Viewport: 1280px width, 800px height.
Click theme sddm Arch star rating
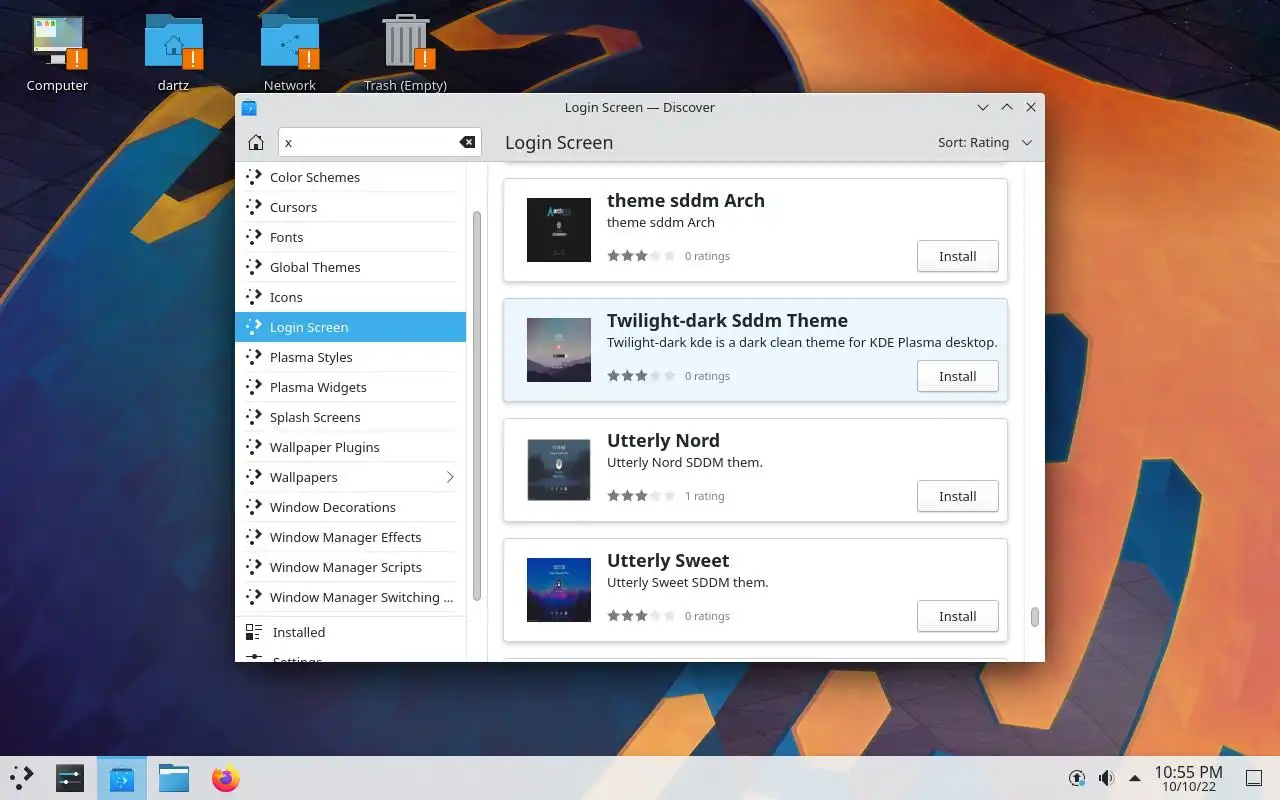641,256
